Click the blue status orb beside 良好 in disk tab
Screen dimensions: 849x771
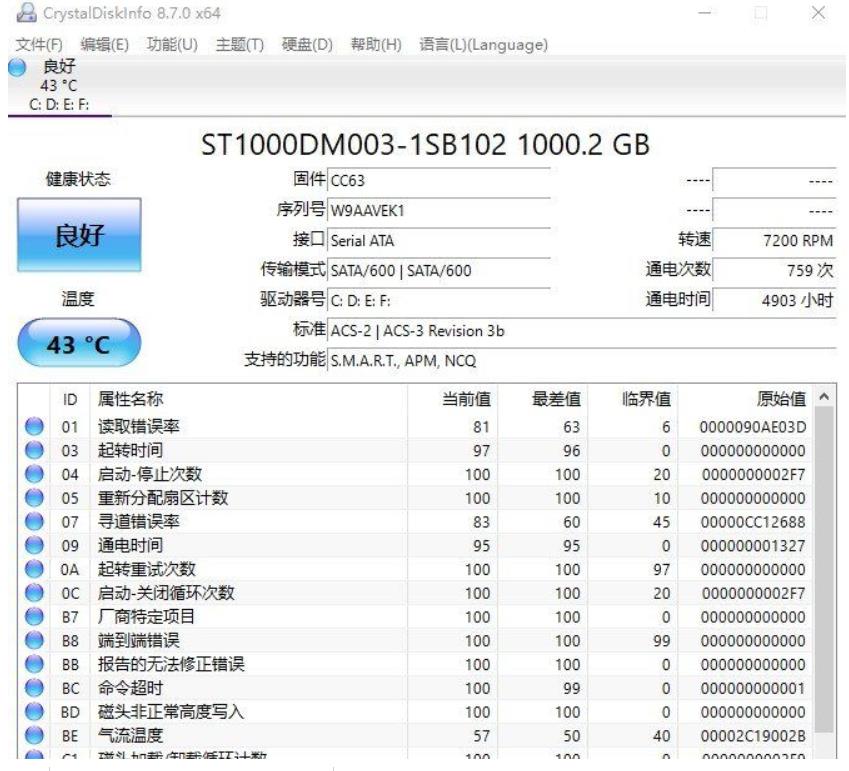[x=17, y=68]
